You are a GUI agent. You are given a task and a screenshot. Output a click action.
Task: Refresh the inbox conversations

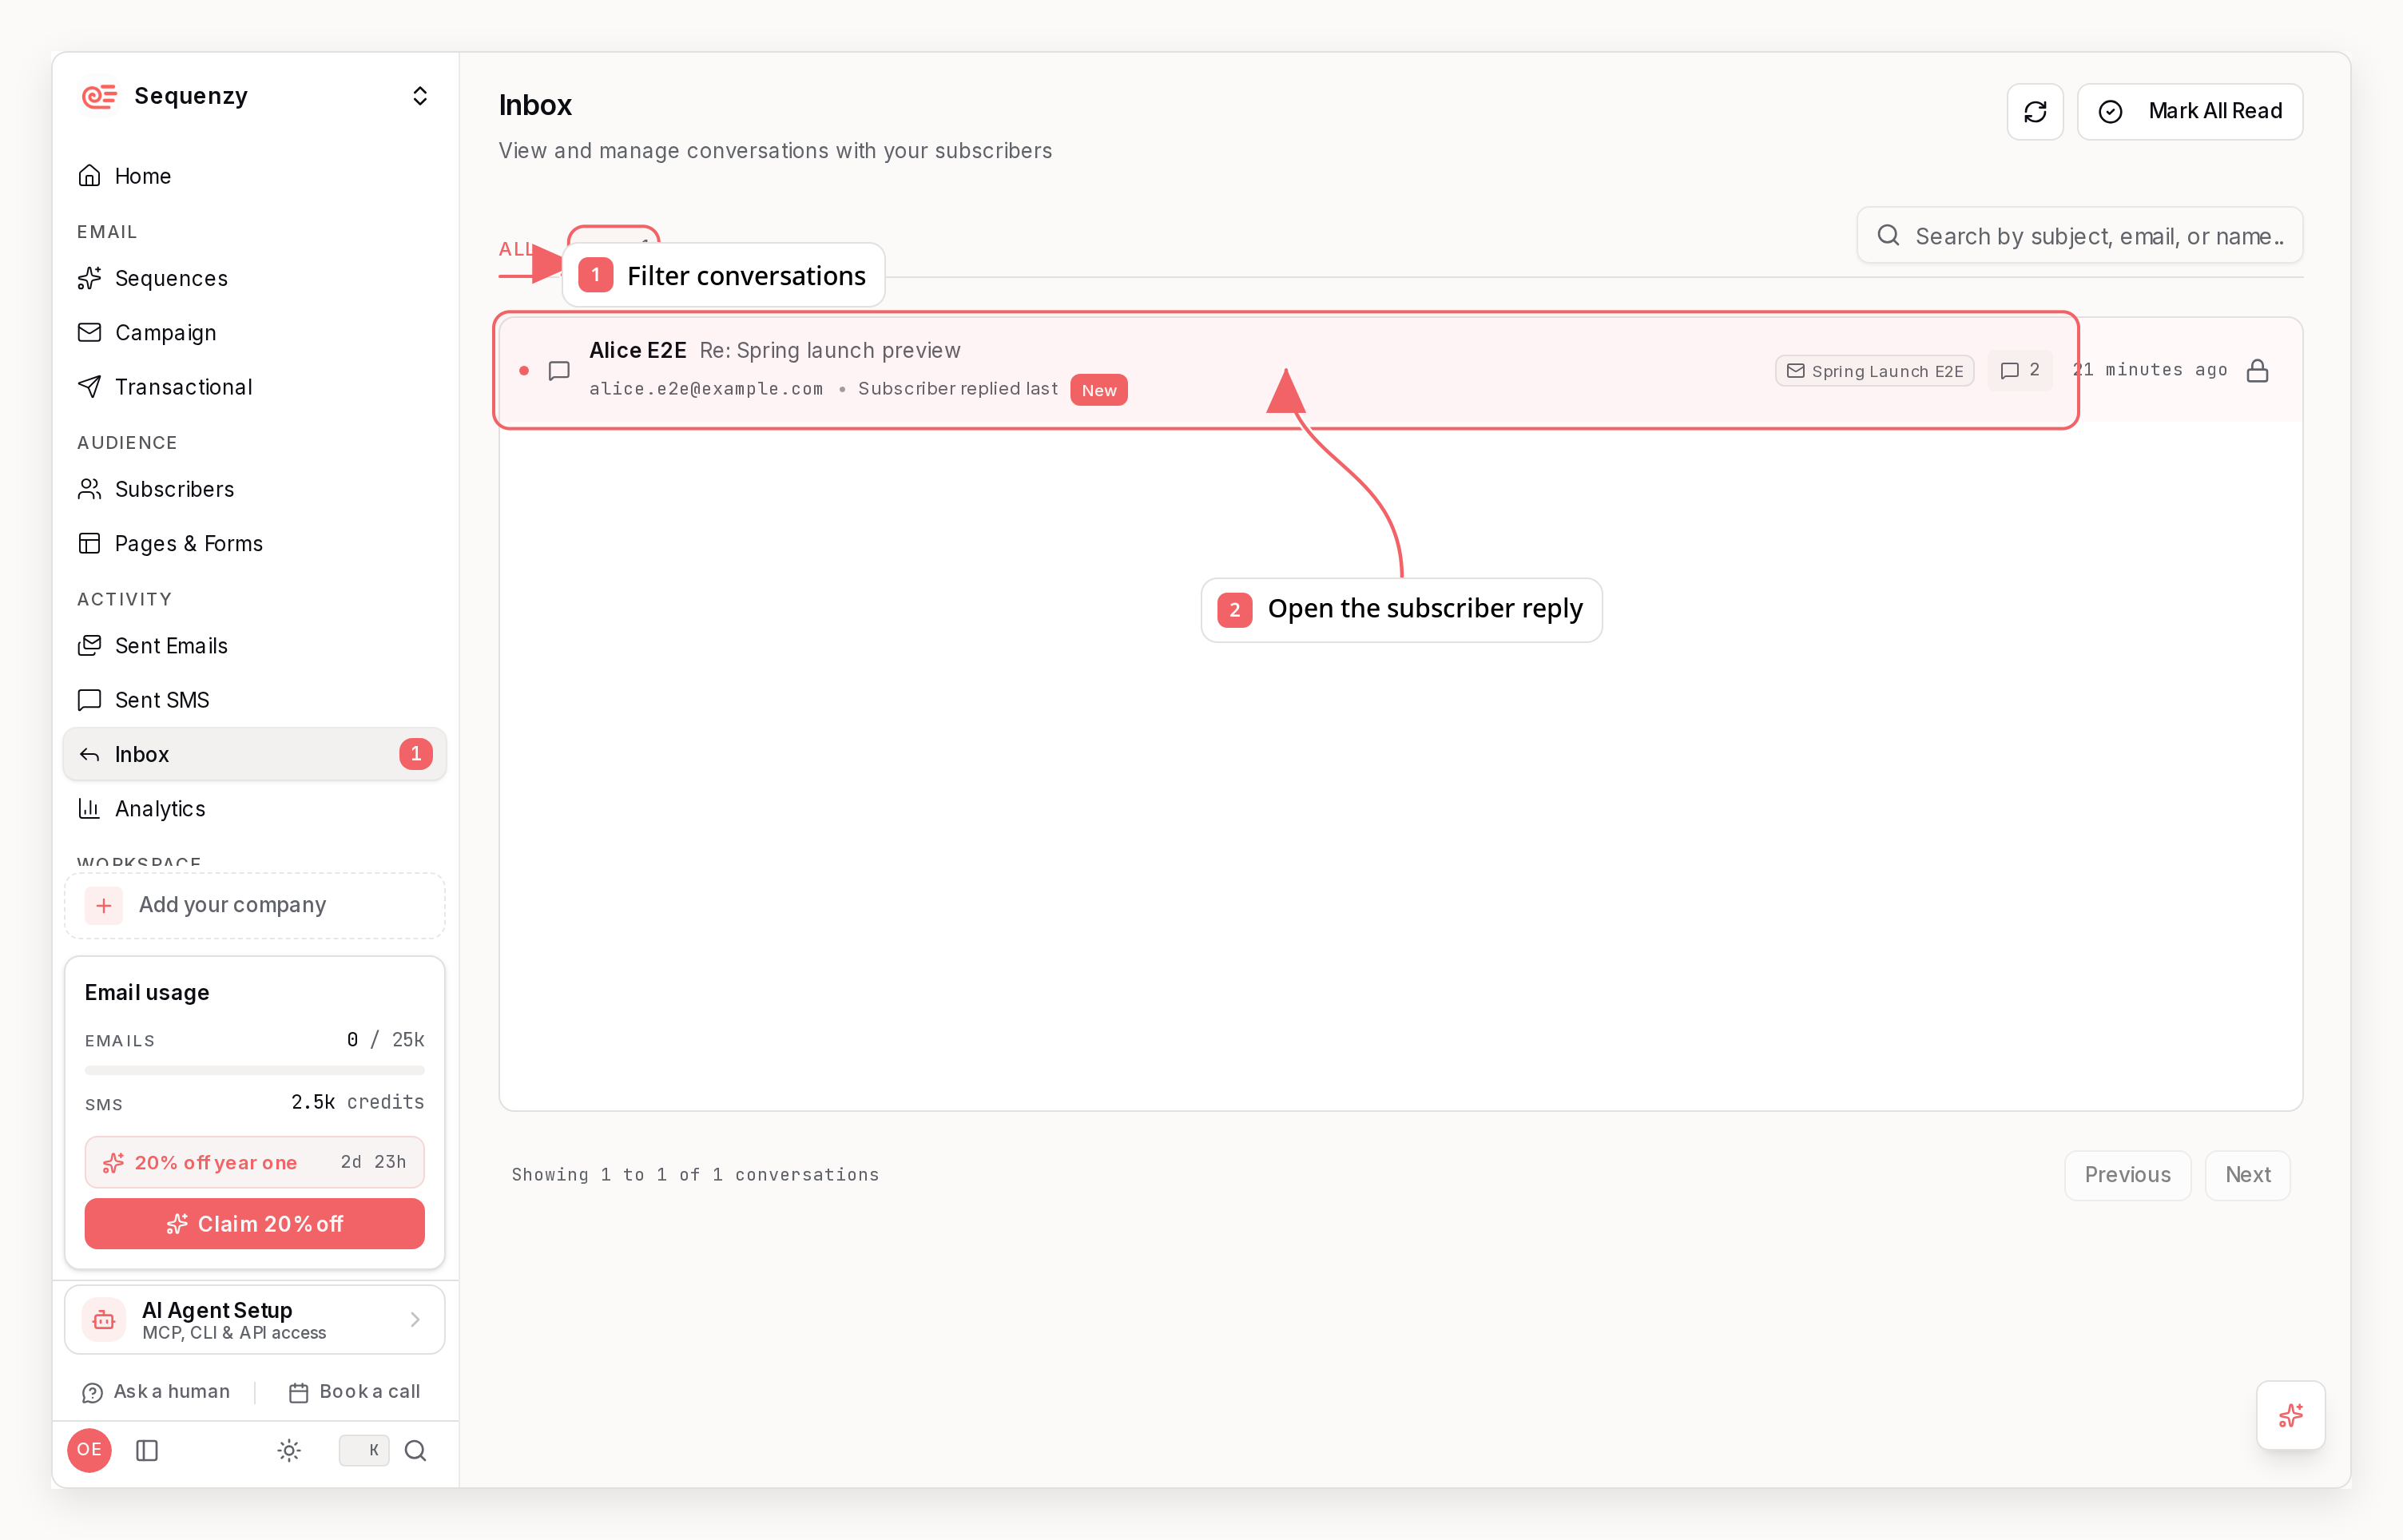coord(2034,111)
